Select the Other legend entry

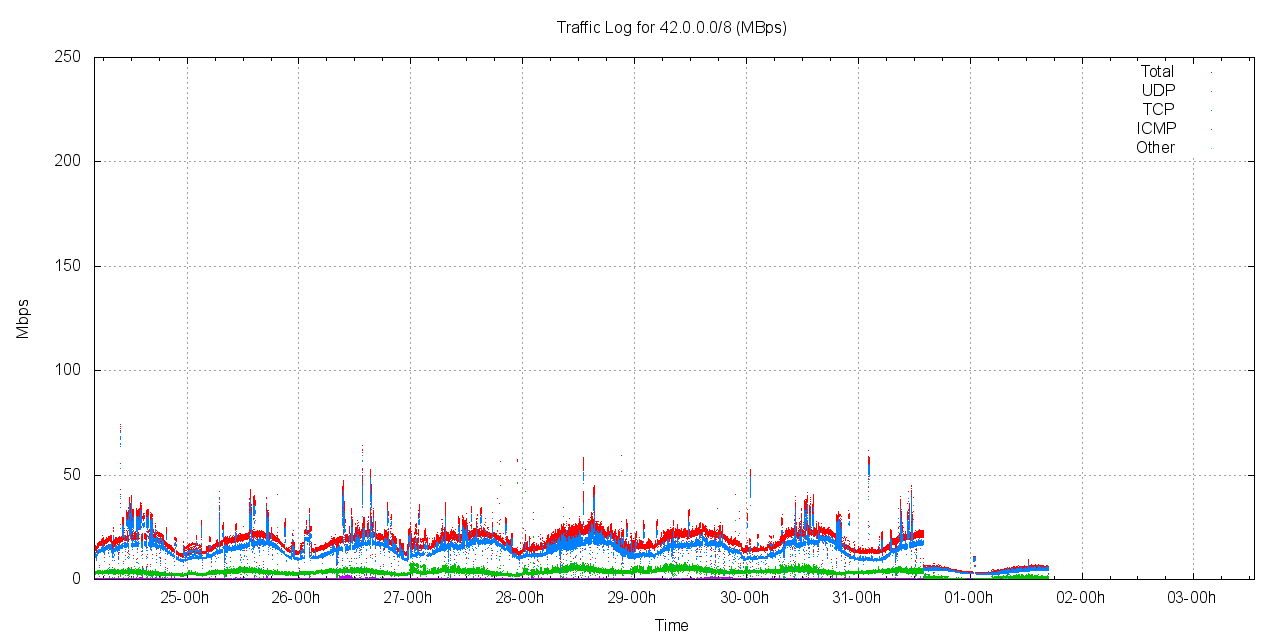point(1155,148)
